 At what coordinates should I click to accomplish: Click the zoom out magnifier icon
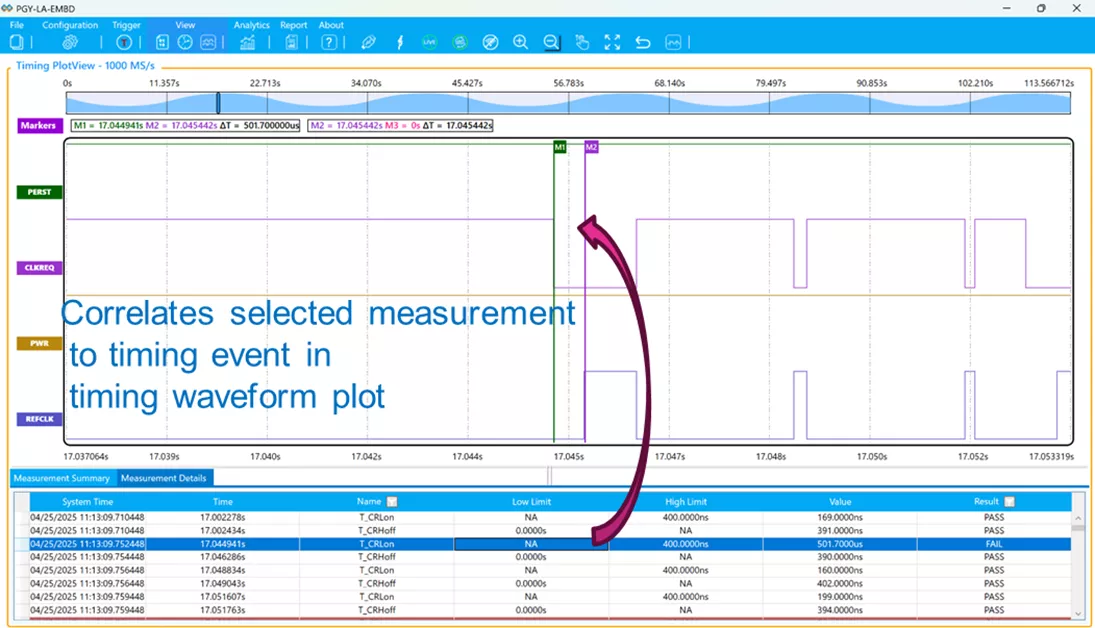tap(551, 42)
